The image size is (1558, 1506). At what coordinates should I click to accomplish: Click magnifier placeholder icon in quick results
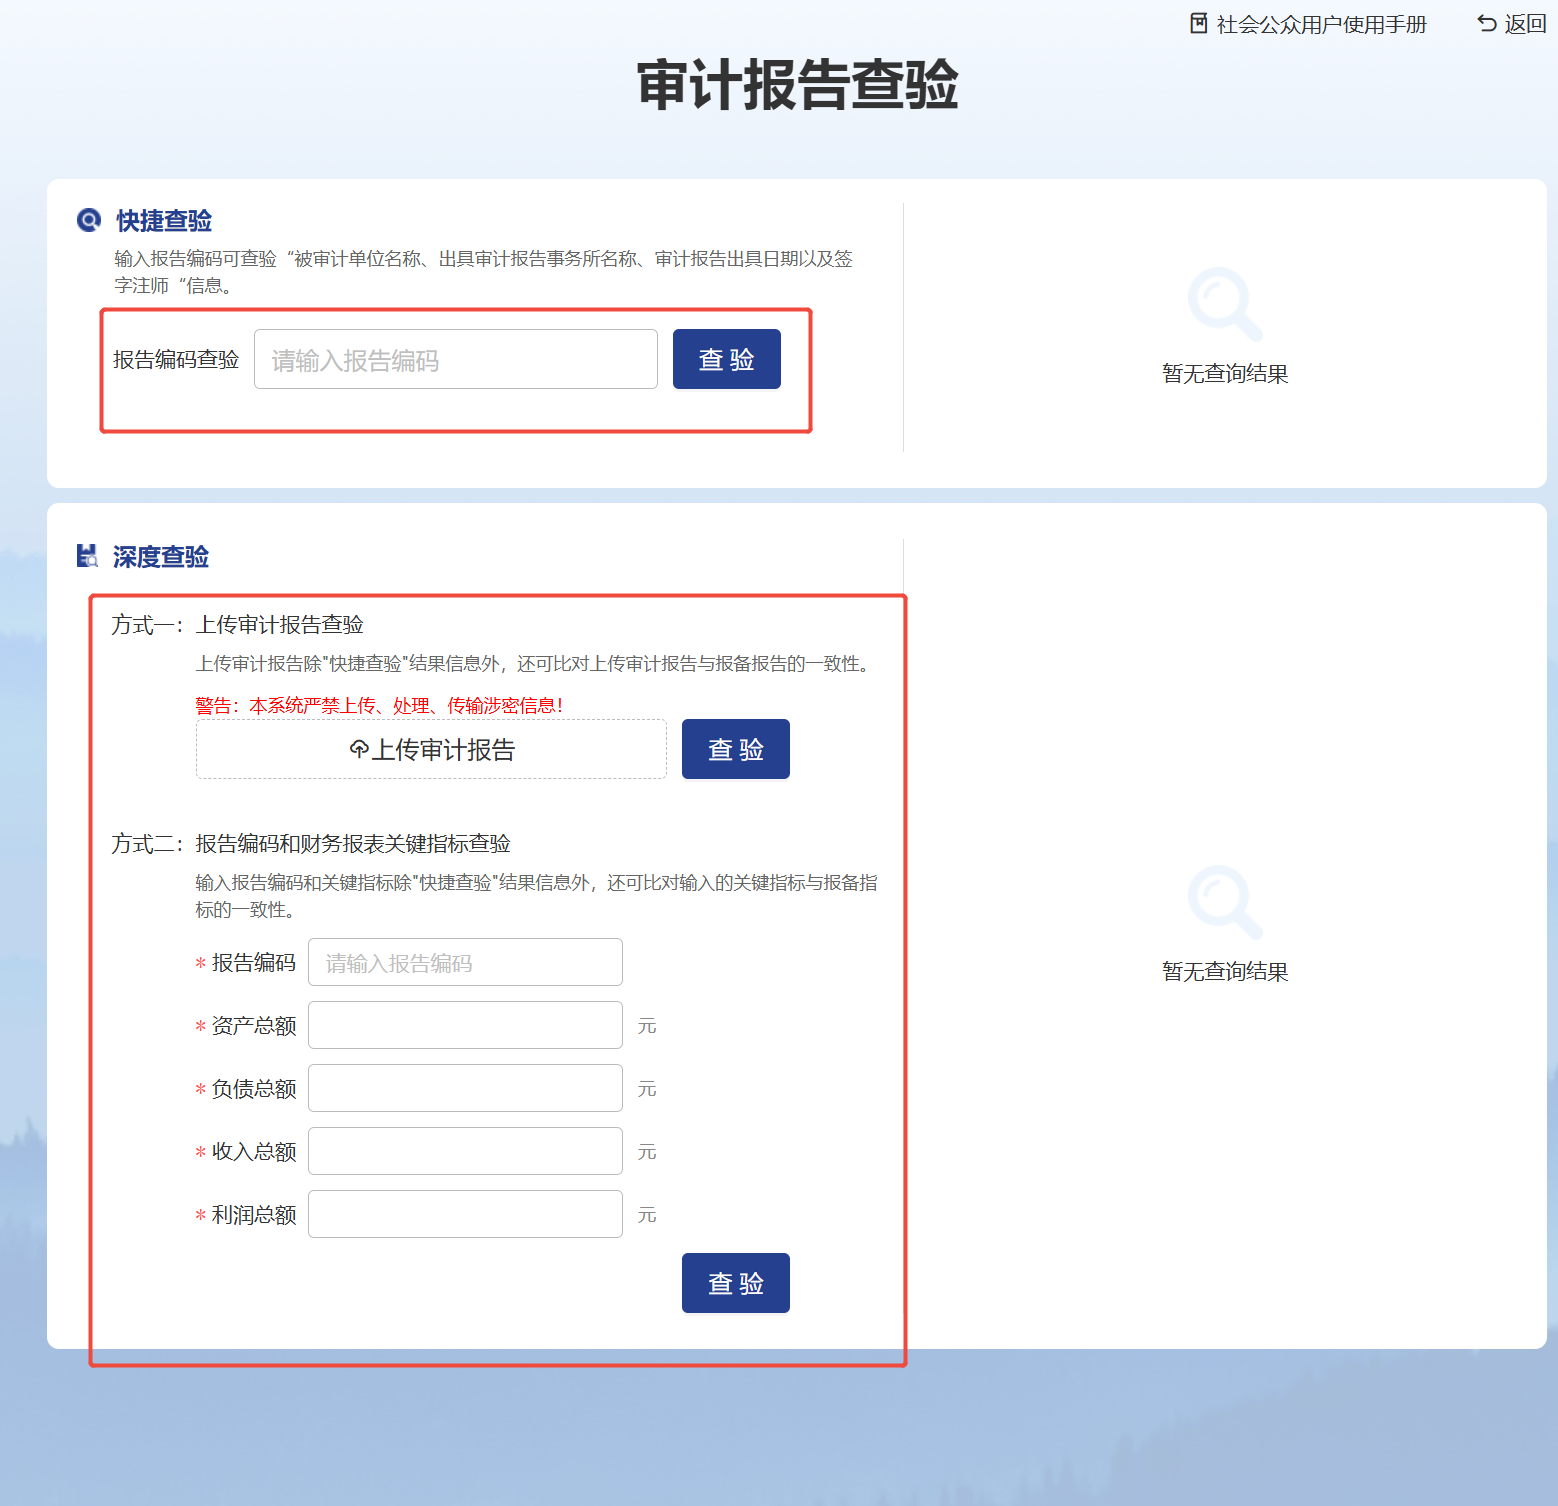1224,304
